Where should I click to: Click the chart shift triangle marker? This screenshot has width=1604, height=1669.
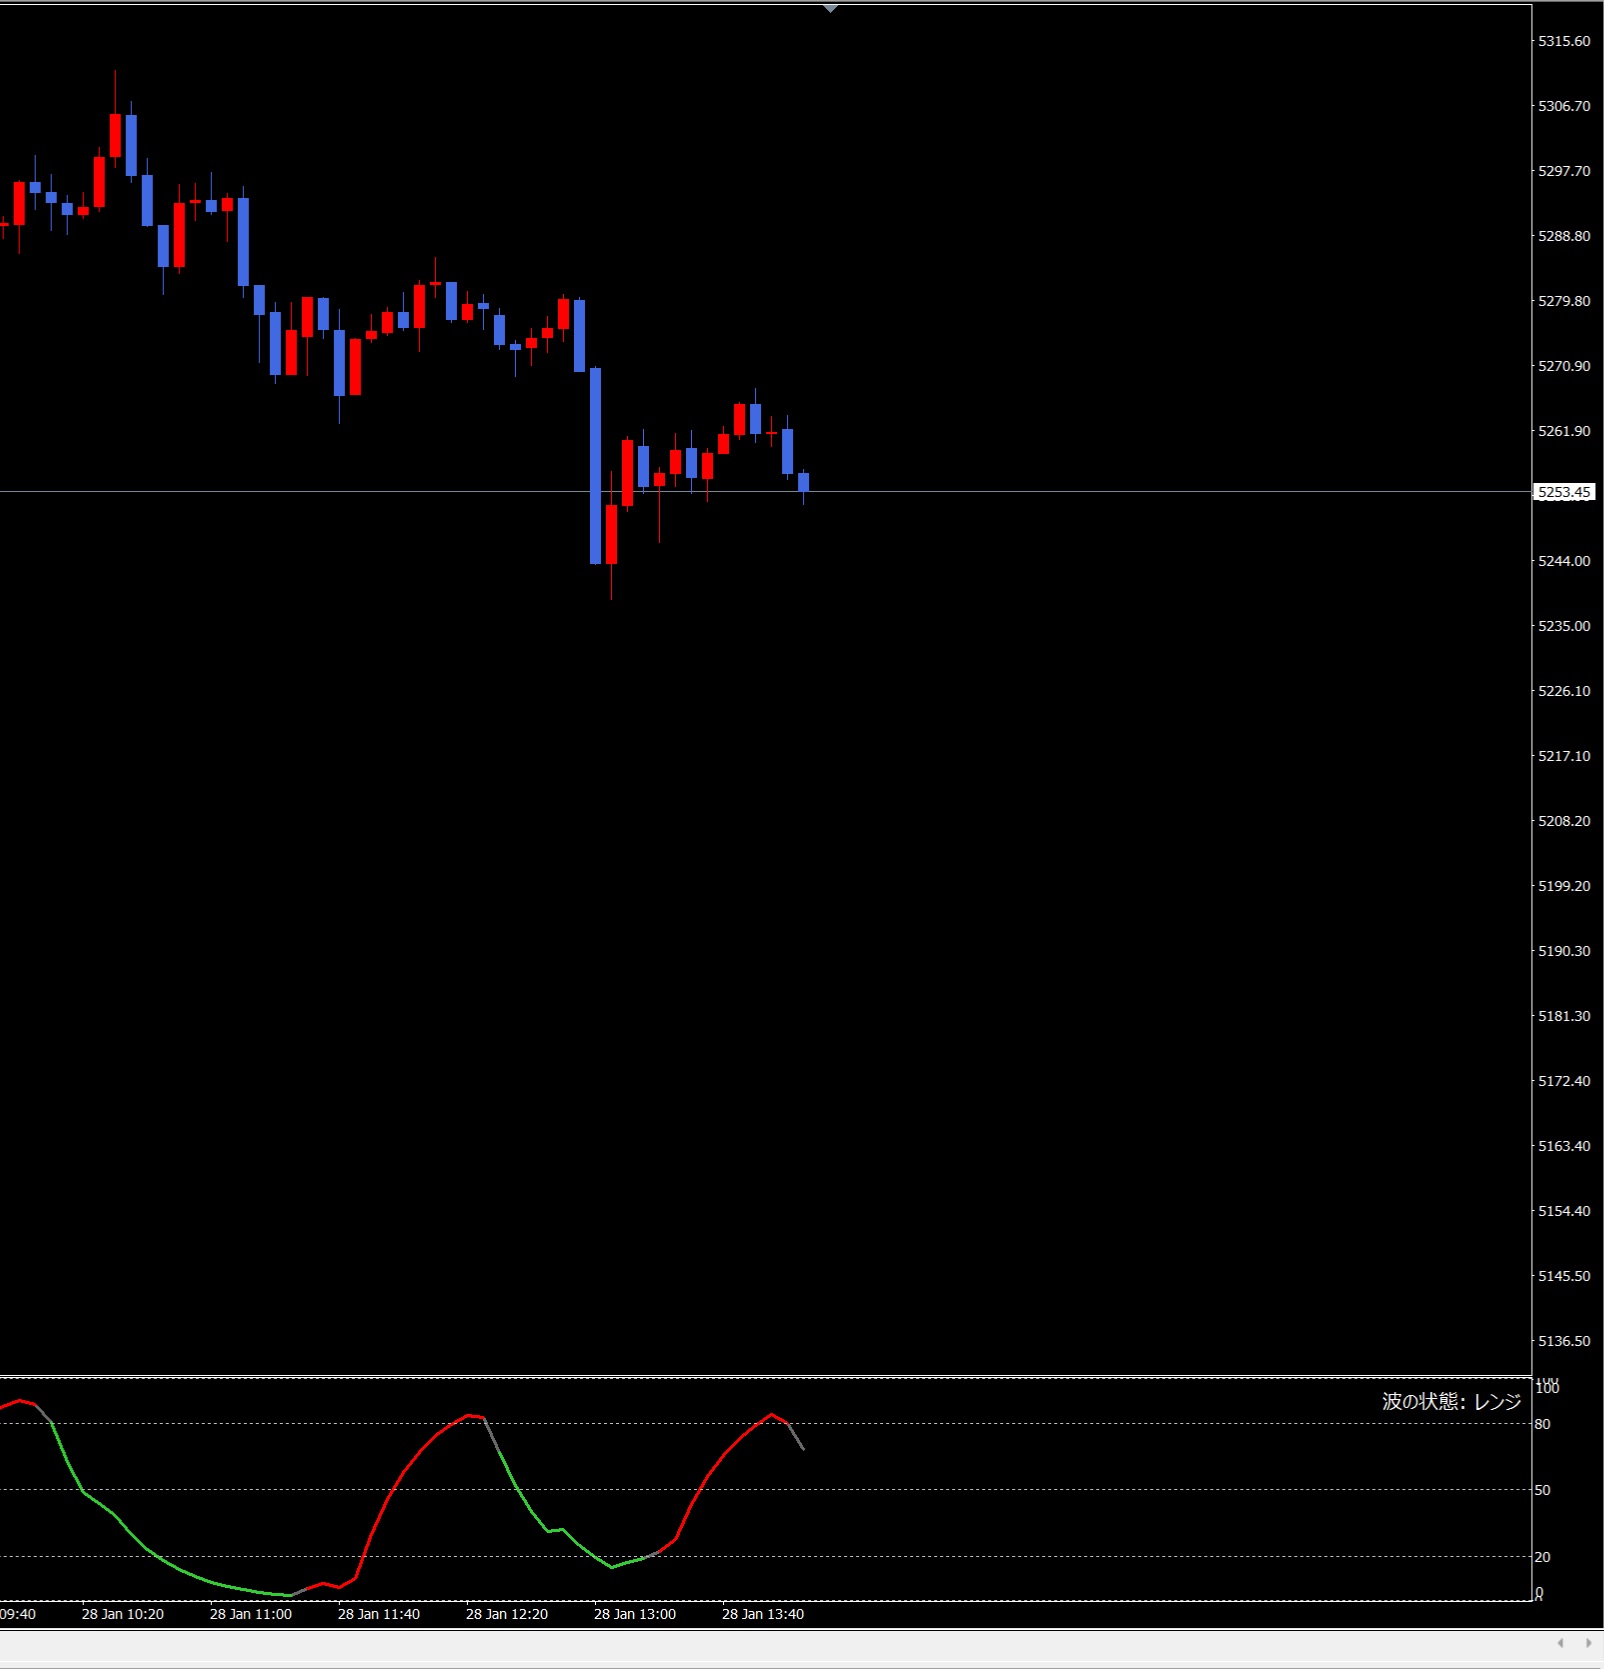point(830,9)
